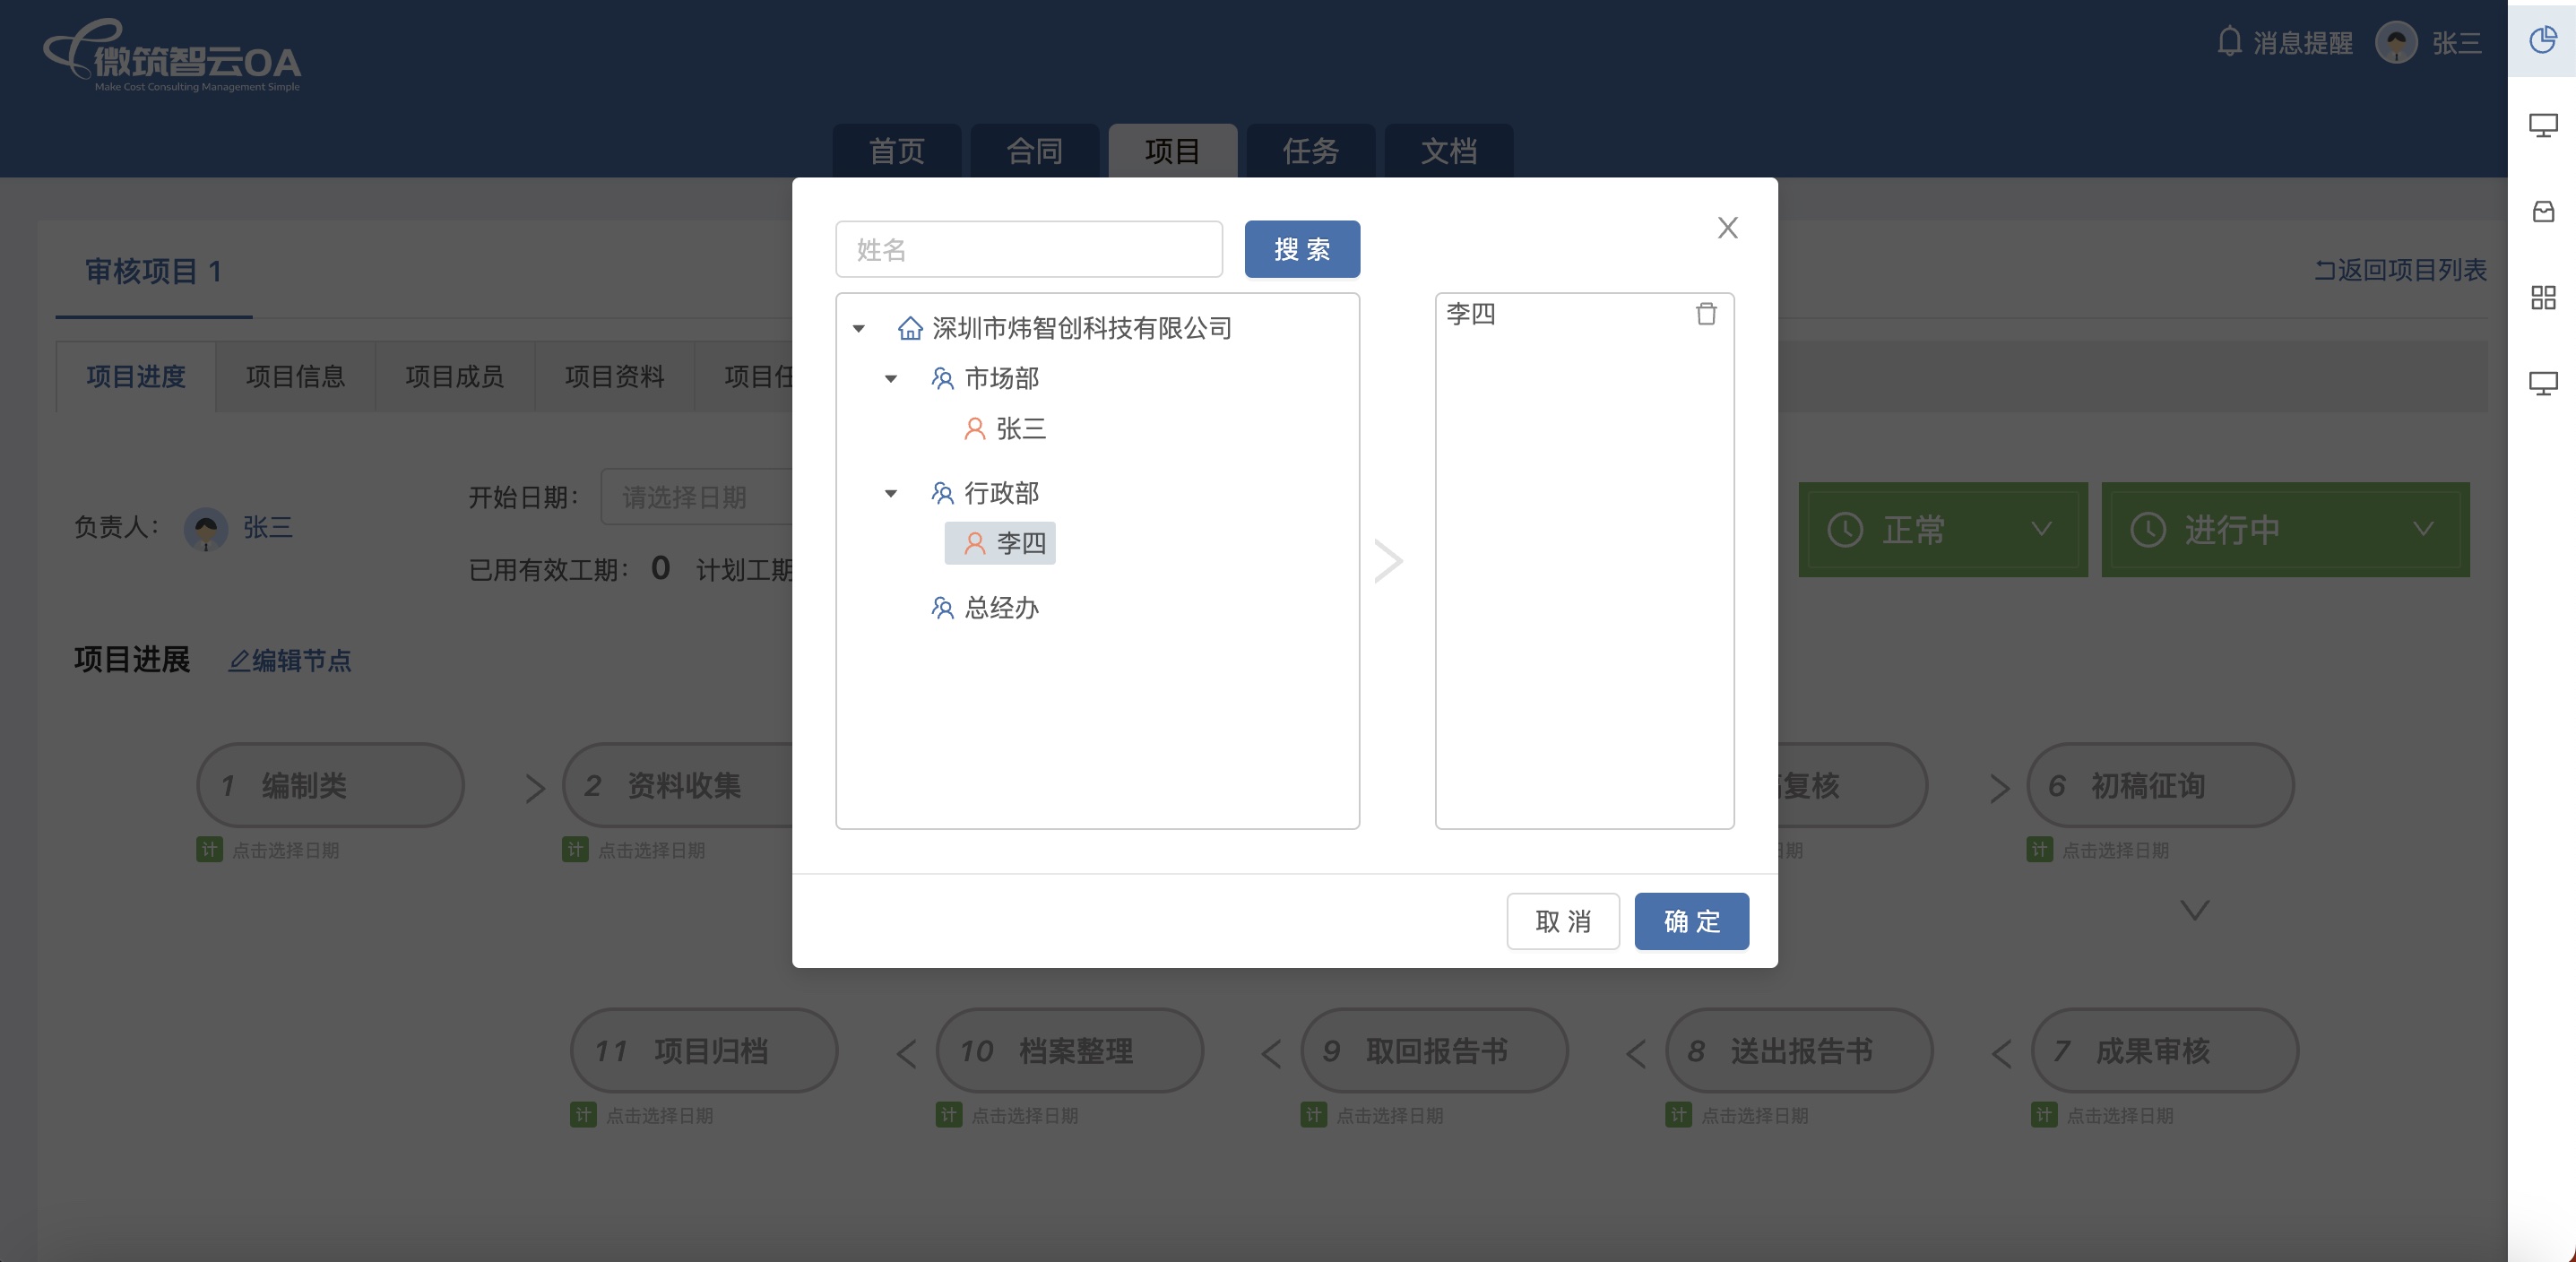
Task: Focus the 姓名 search field
Action: (x=1028, y=249)
